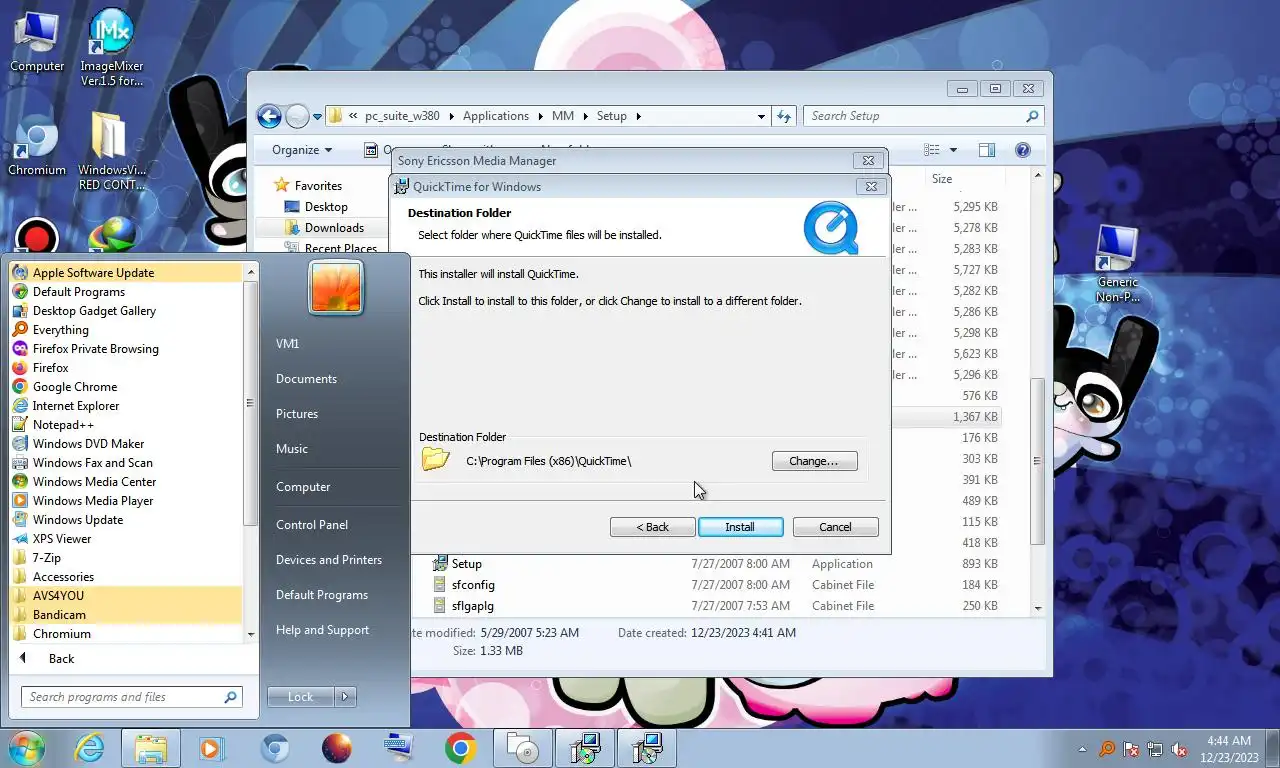Click the Search Setup box
This screenshot has height=768, width=1280.
pos(924,116)
